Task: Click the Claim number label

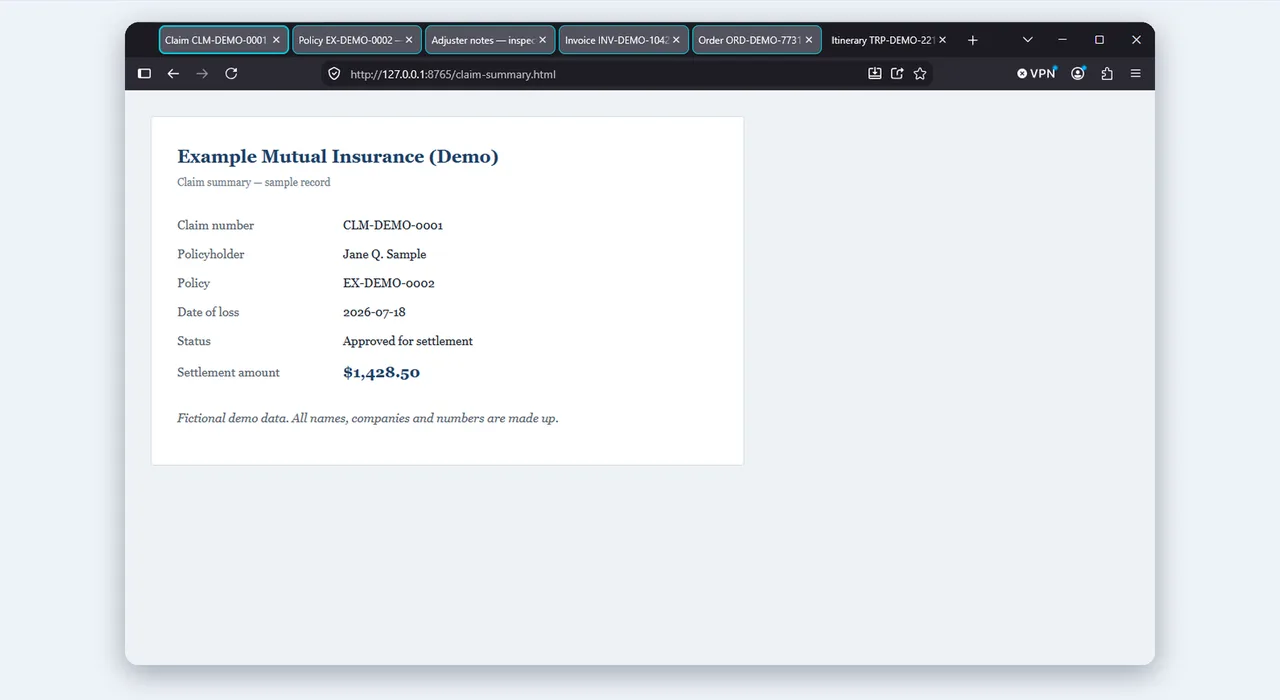Action: click(216, 225)
